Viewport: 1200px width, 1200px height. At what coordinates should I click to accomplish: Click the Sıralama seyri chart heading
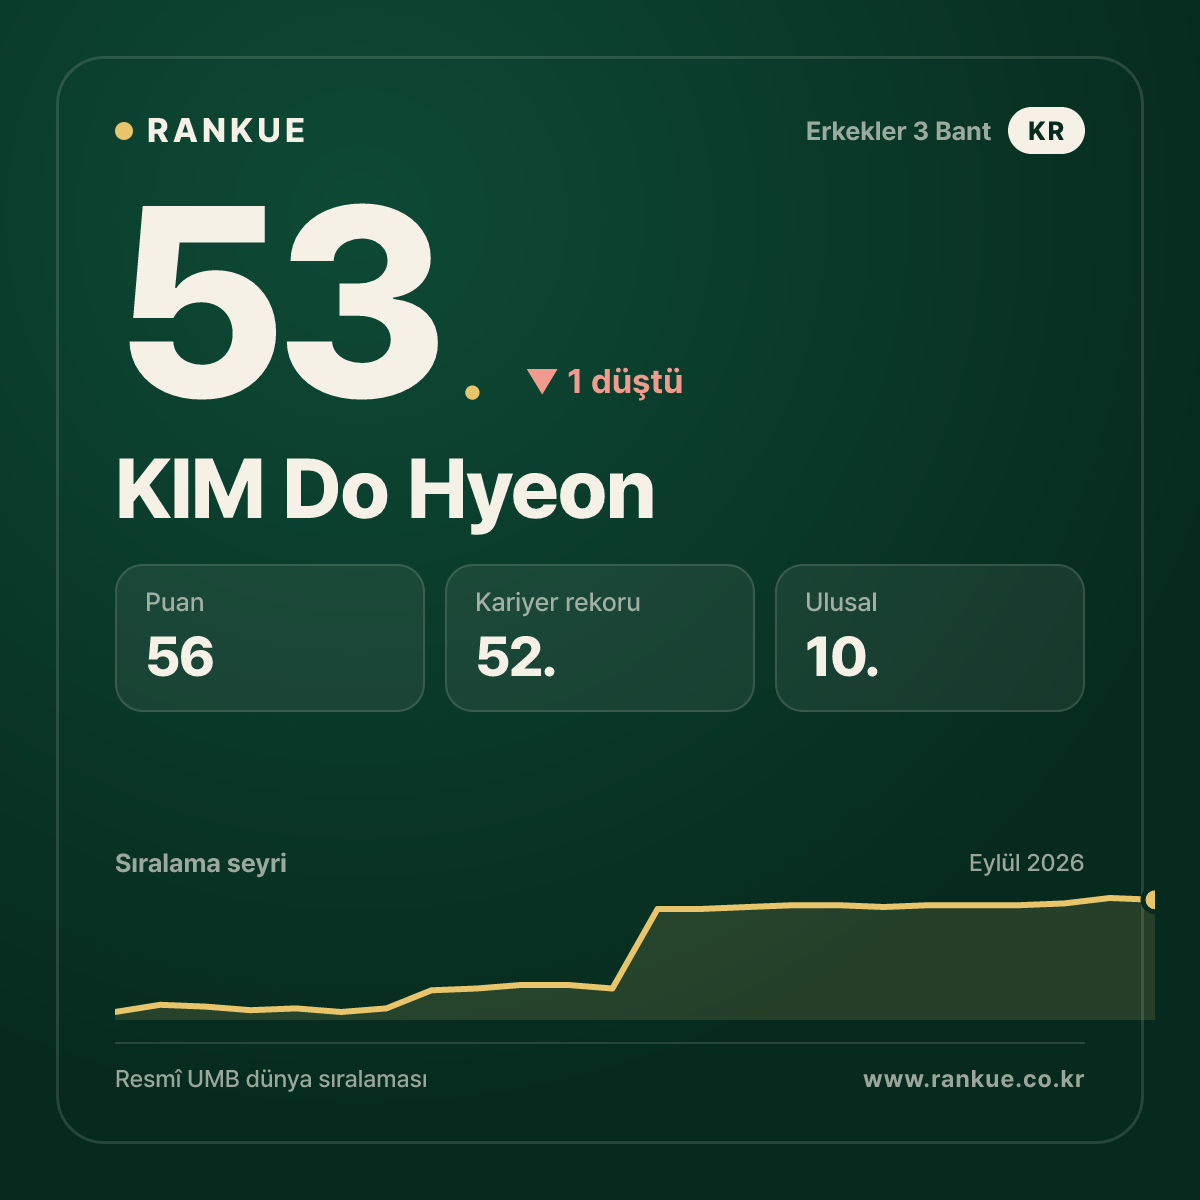(x=201, y=863)
